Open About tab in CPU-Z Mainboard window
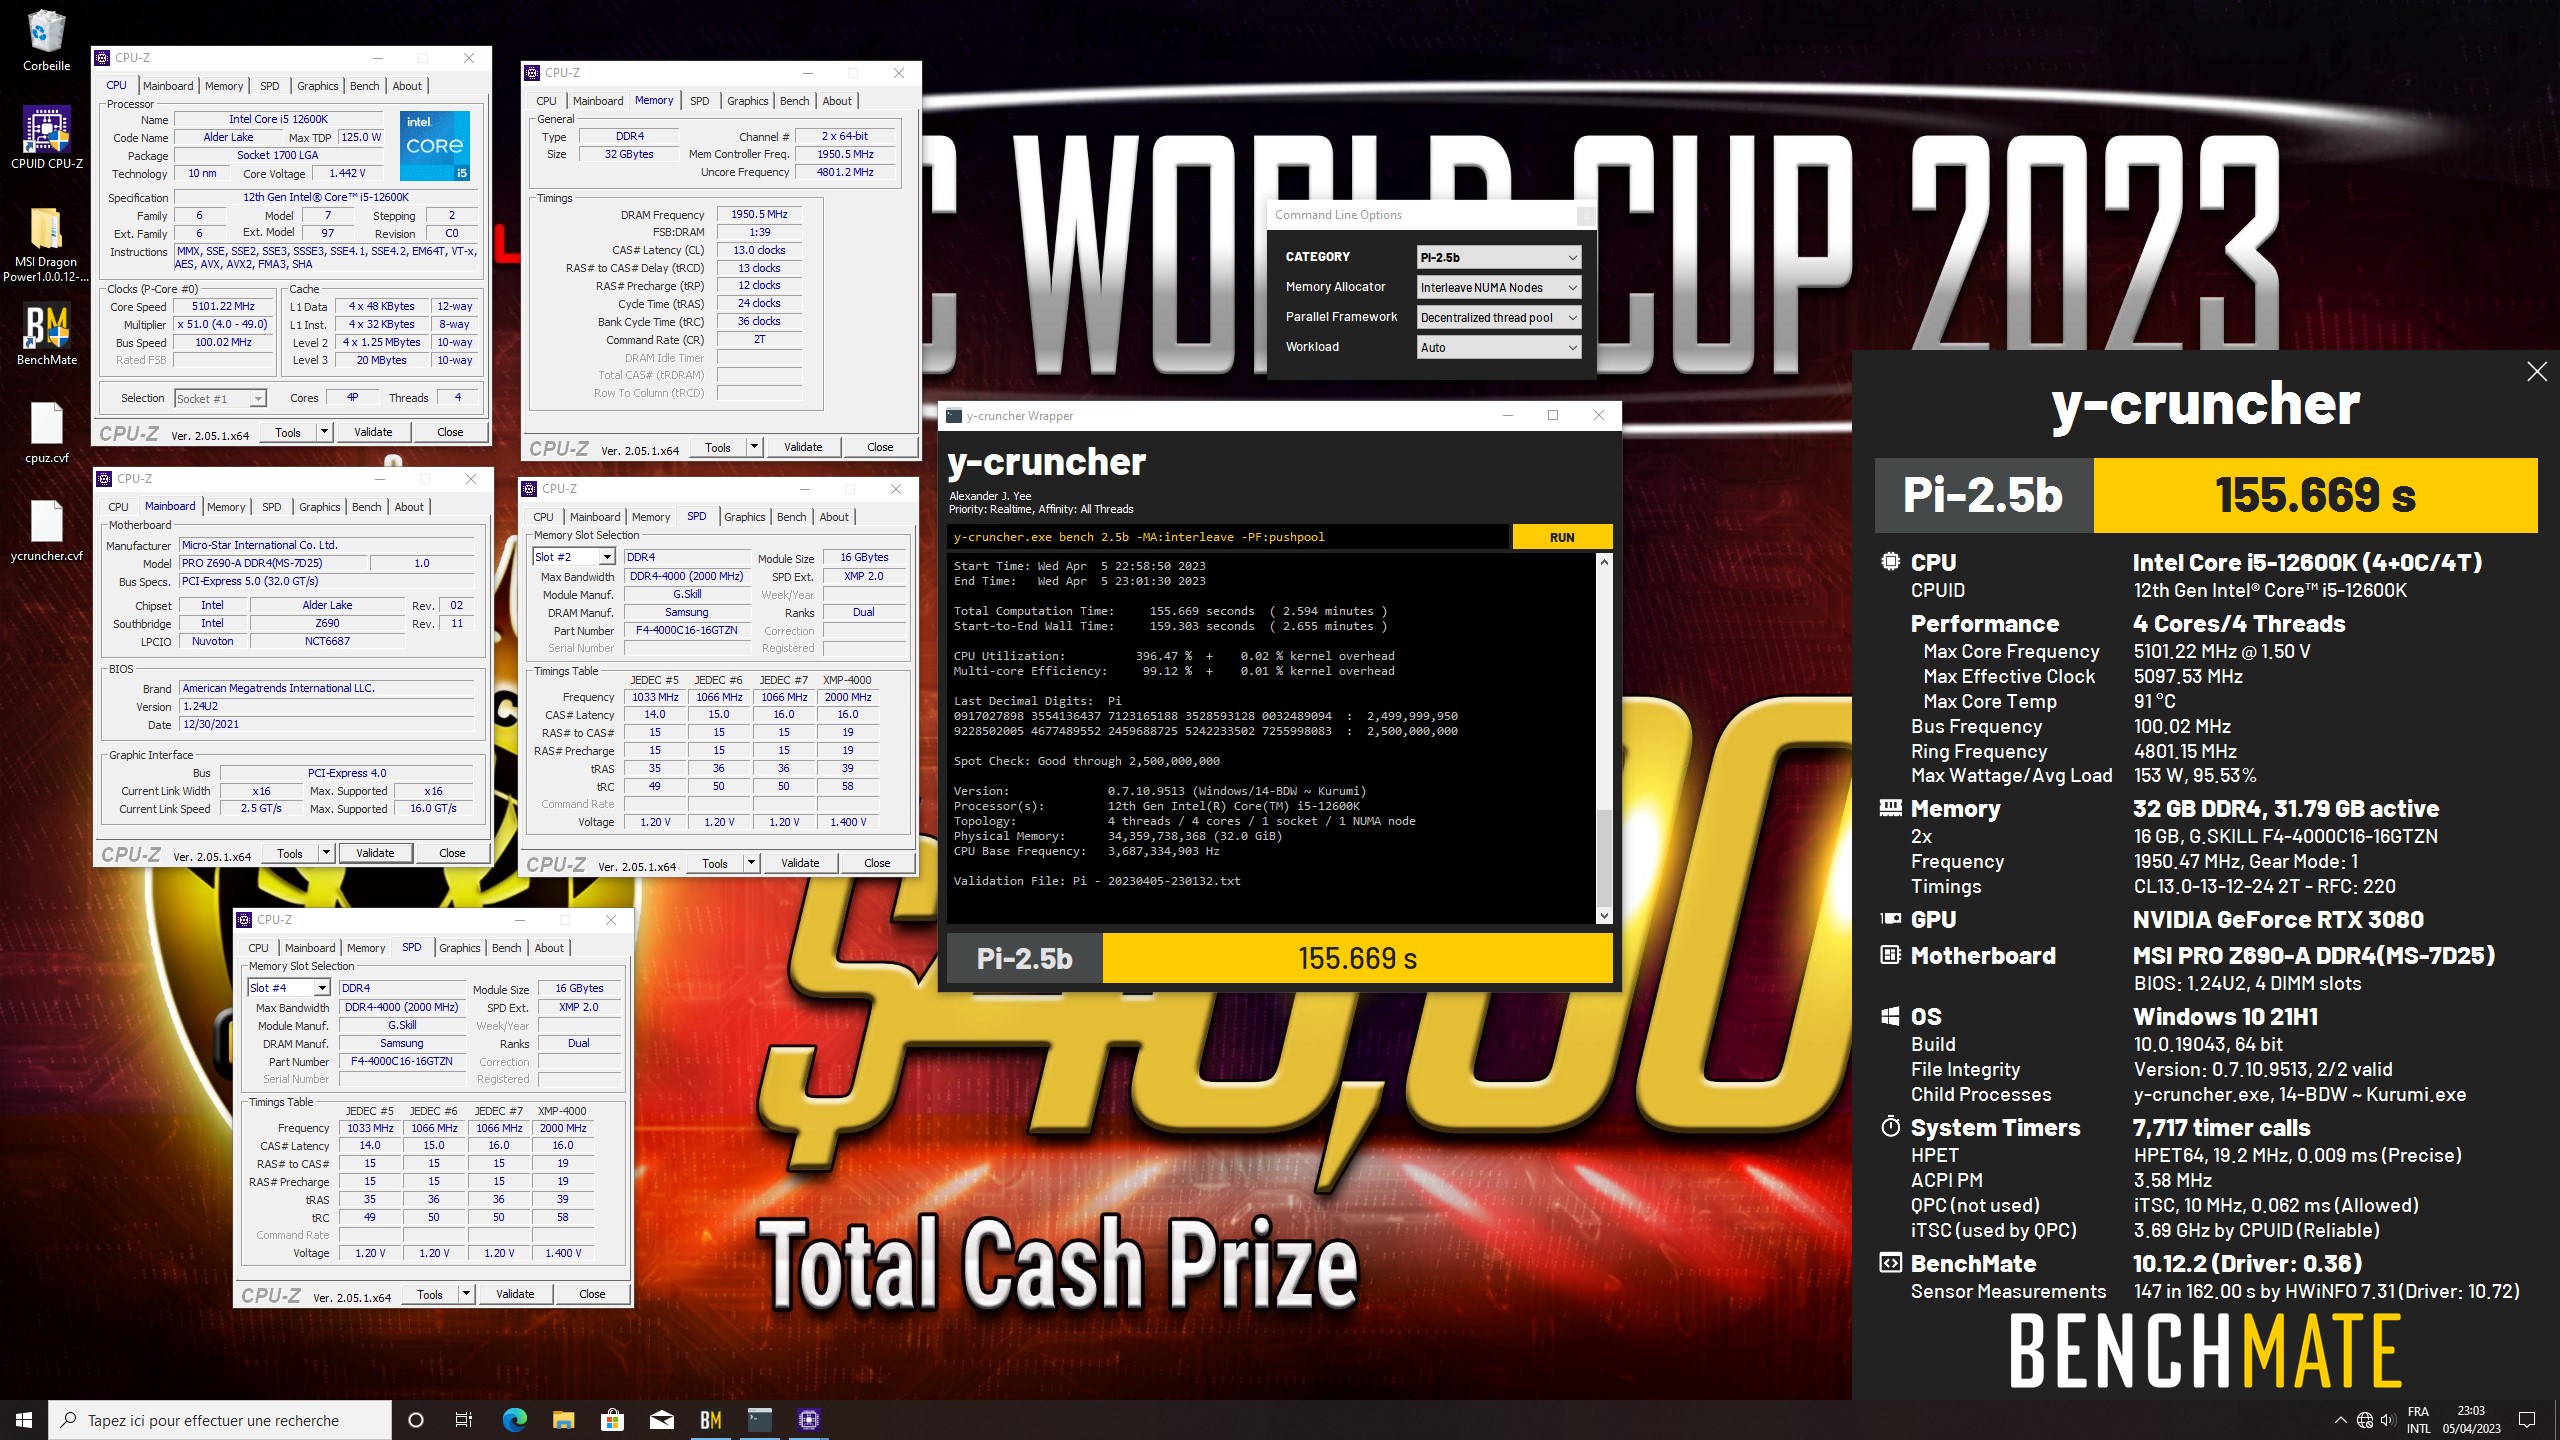 pos(409,507)
